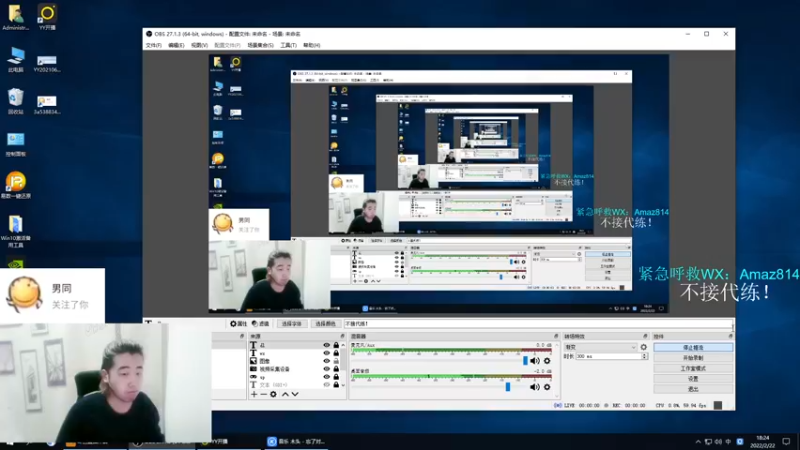Open 工具(T) menu
This screenshot has height=450, width=800.
tap(288, 45)
